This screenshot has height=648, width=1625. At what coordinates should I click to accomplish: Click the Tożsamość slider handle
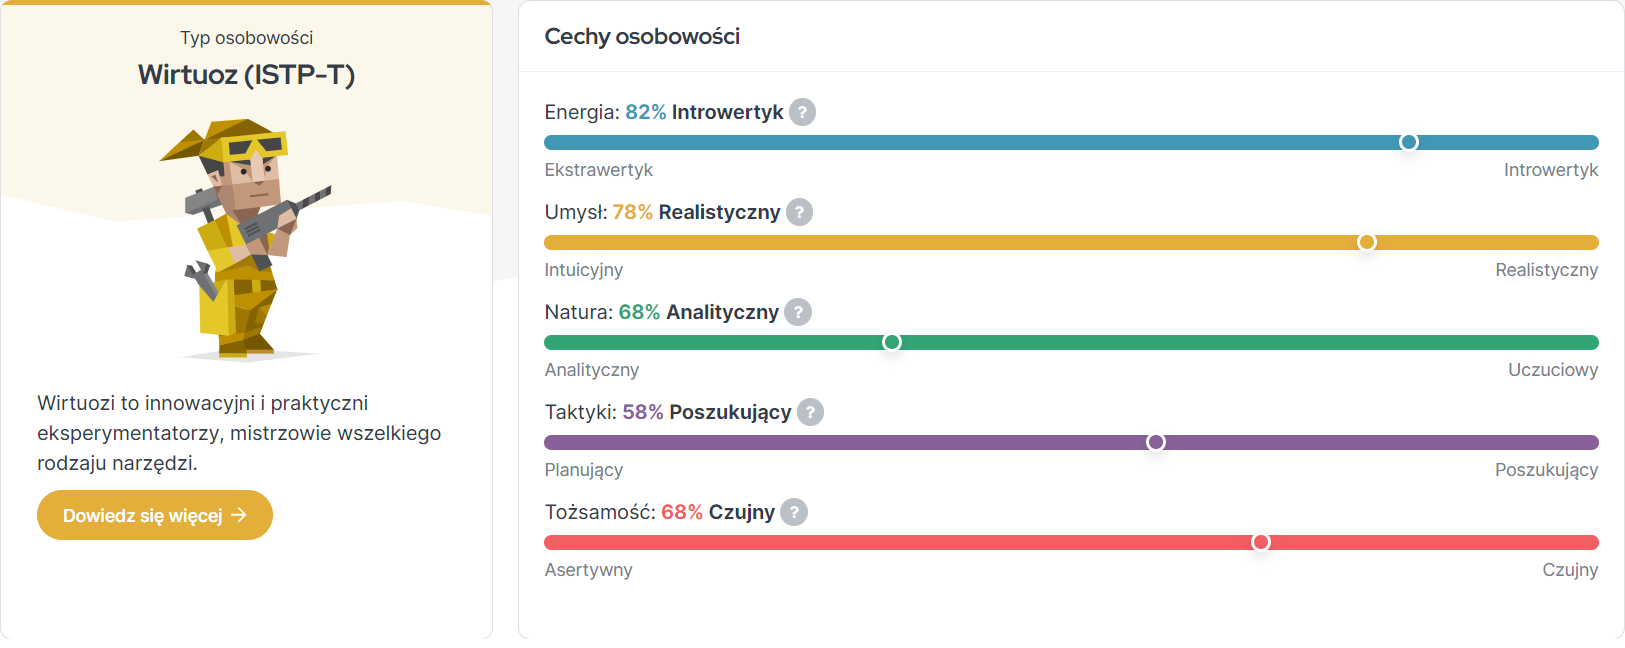pyautogui.click(x=1261, y=542)
